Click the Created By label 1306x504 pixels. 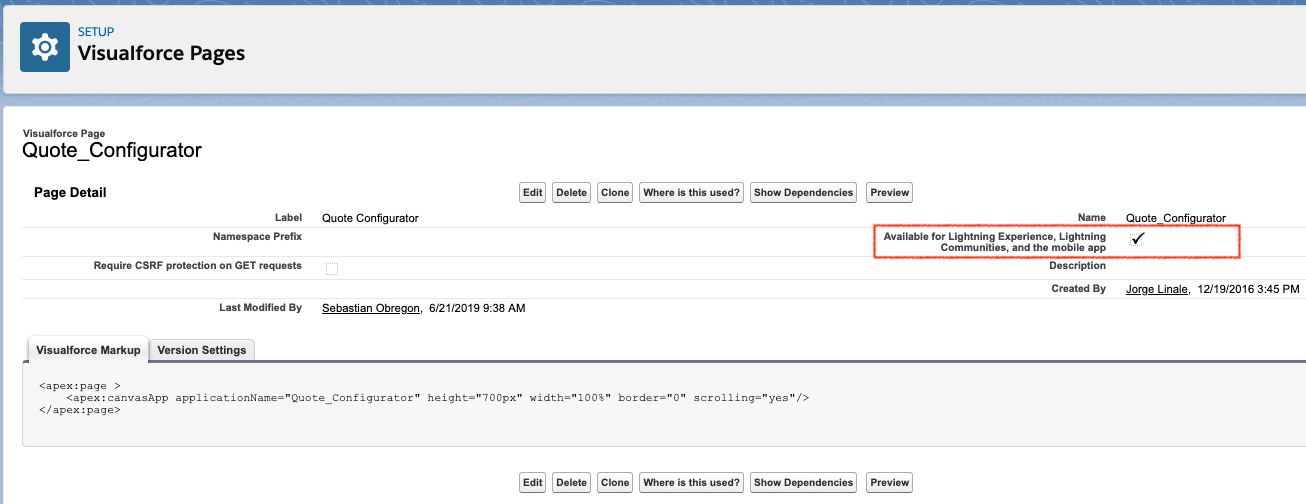[1078, 288]
